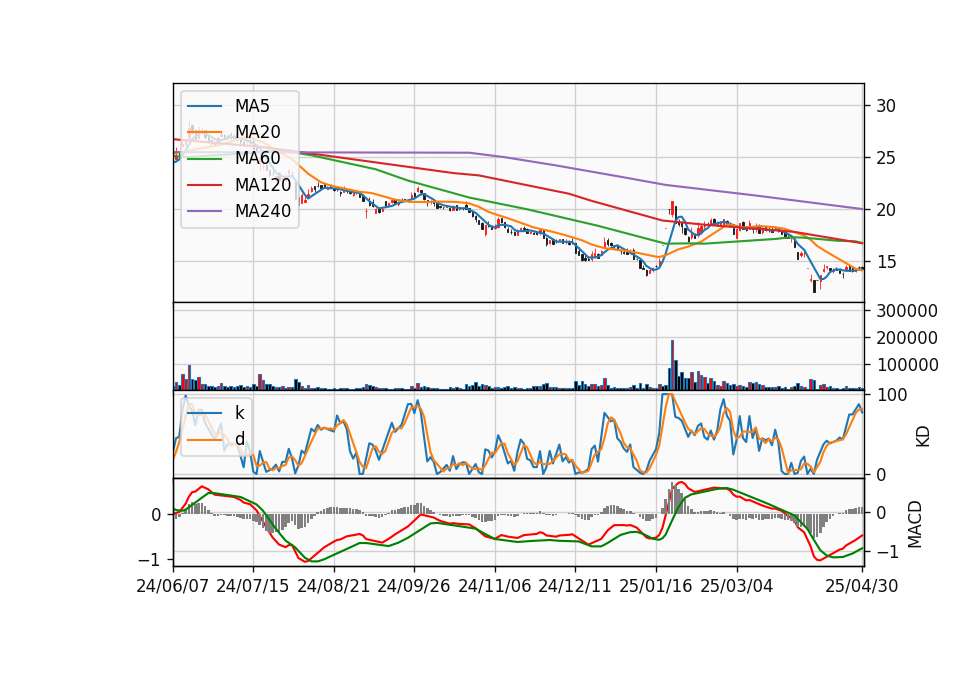Click the KD axis value 100
960x690 pixels.
892,395
